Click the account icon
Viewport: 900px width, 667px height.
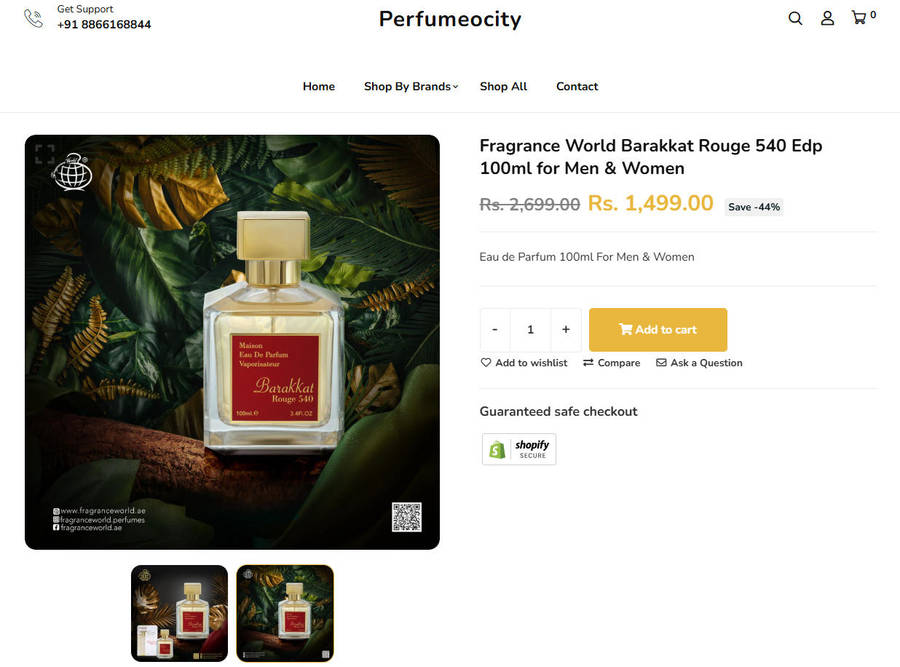pyautogui.click(x=827, y=18)
